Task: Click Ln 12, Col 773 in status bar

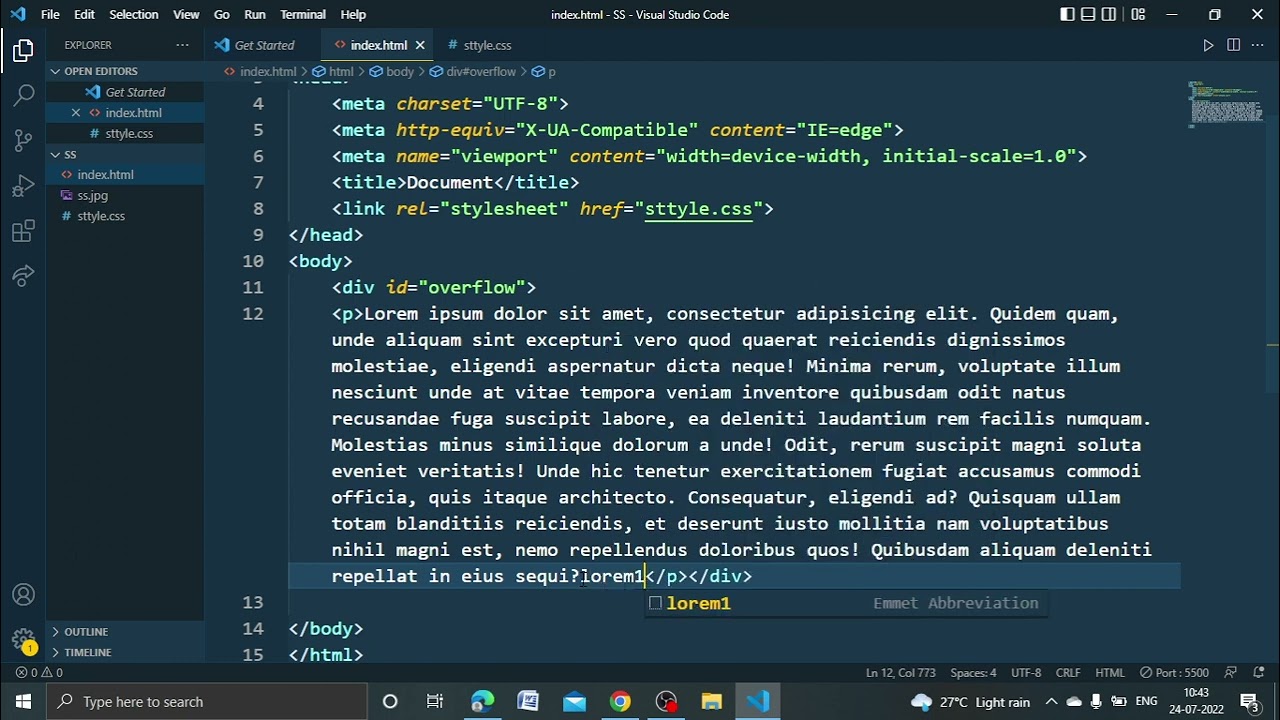Action: [x=901, y=673]
